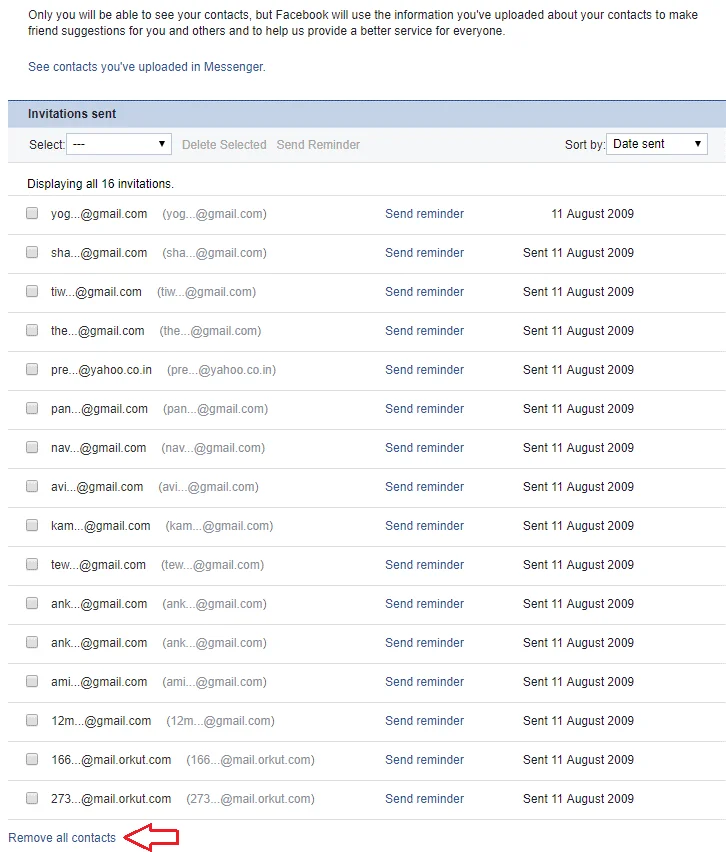Open See contacts you've uploaded in Messenger
This screenshot has width=726, height=852.
click(147, 67)
